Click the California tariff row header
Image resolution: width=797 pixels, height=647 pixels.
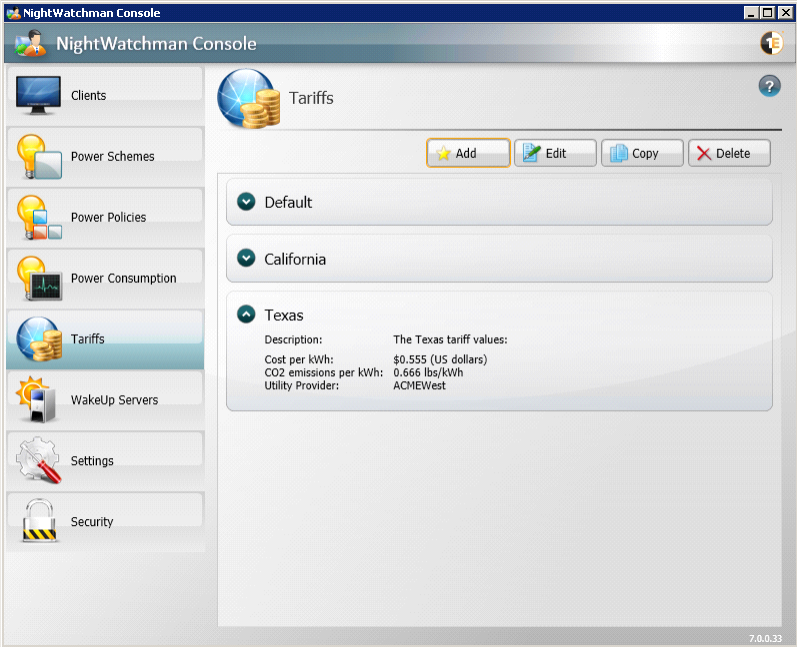[x=500, y=259]
